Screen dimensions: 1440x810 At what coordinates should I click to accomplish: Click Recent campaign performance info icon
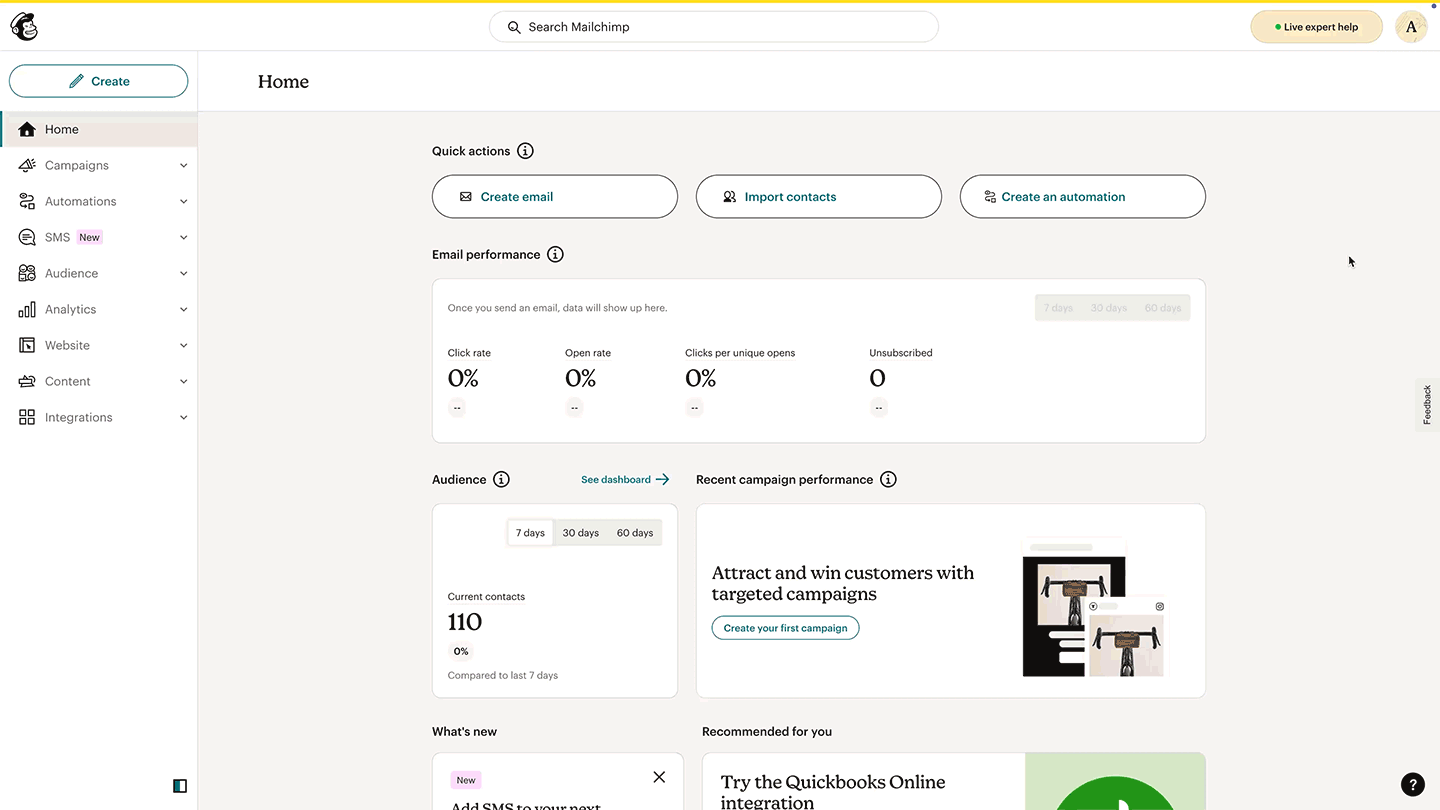pos(888,480)
